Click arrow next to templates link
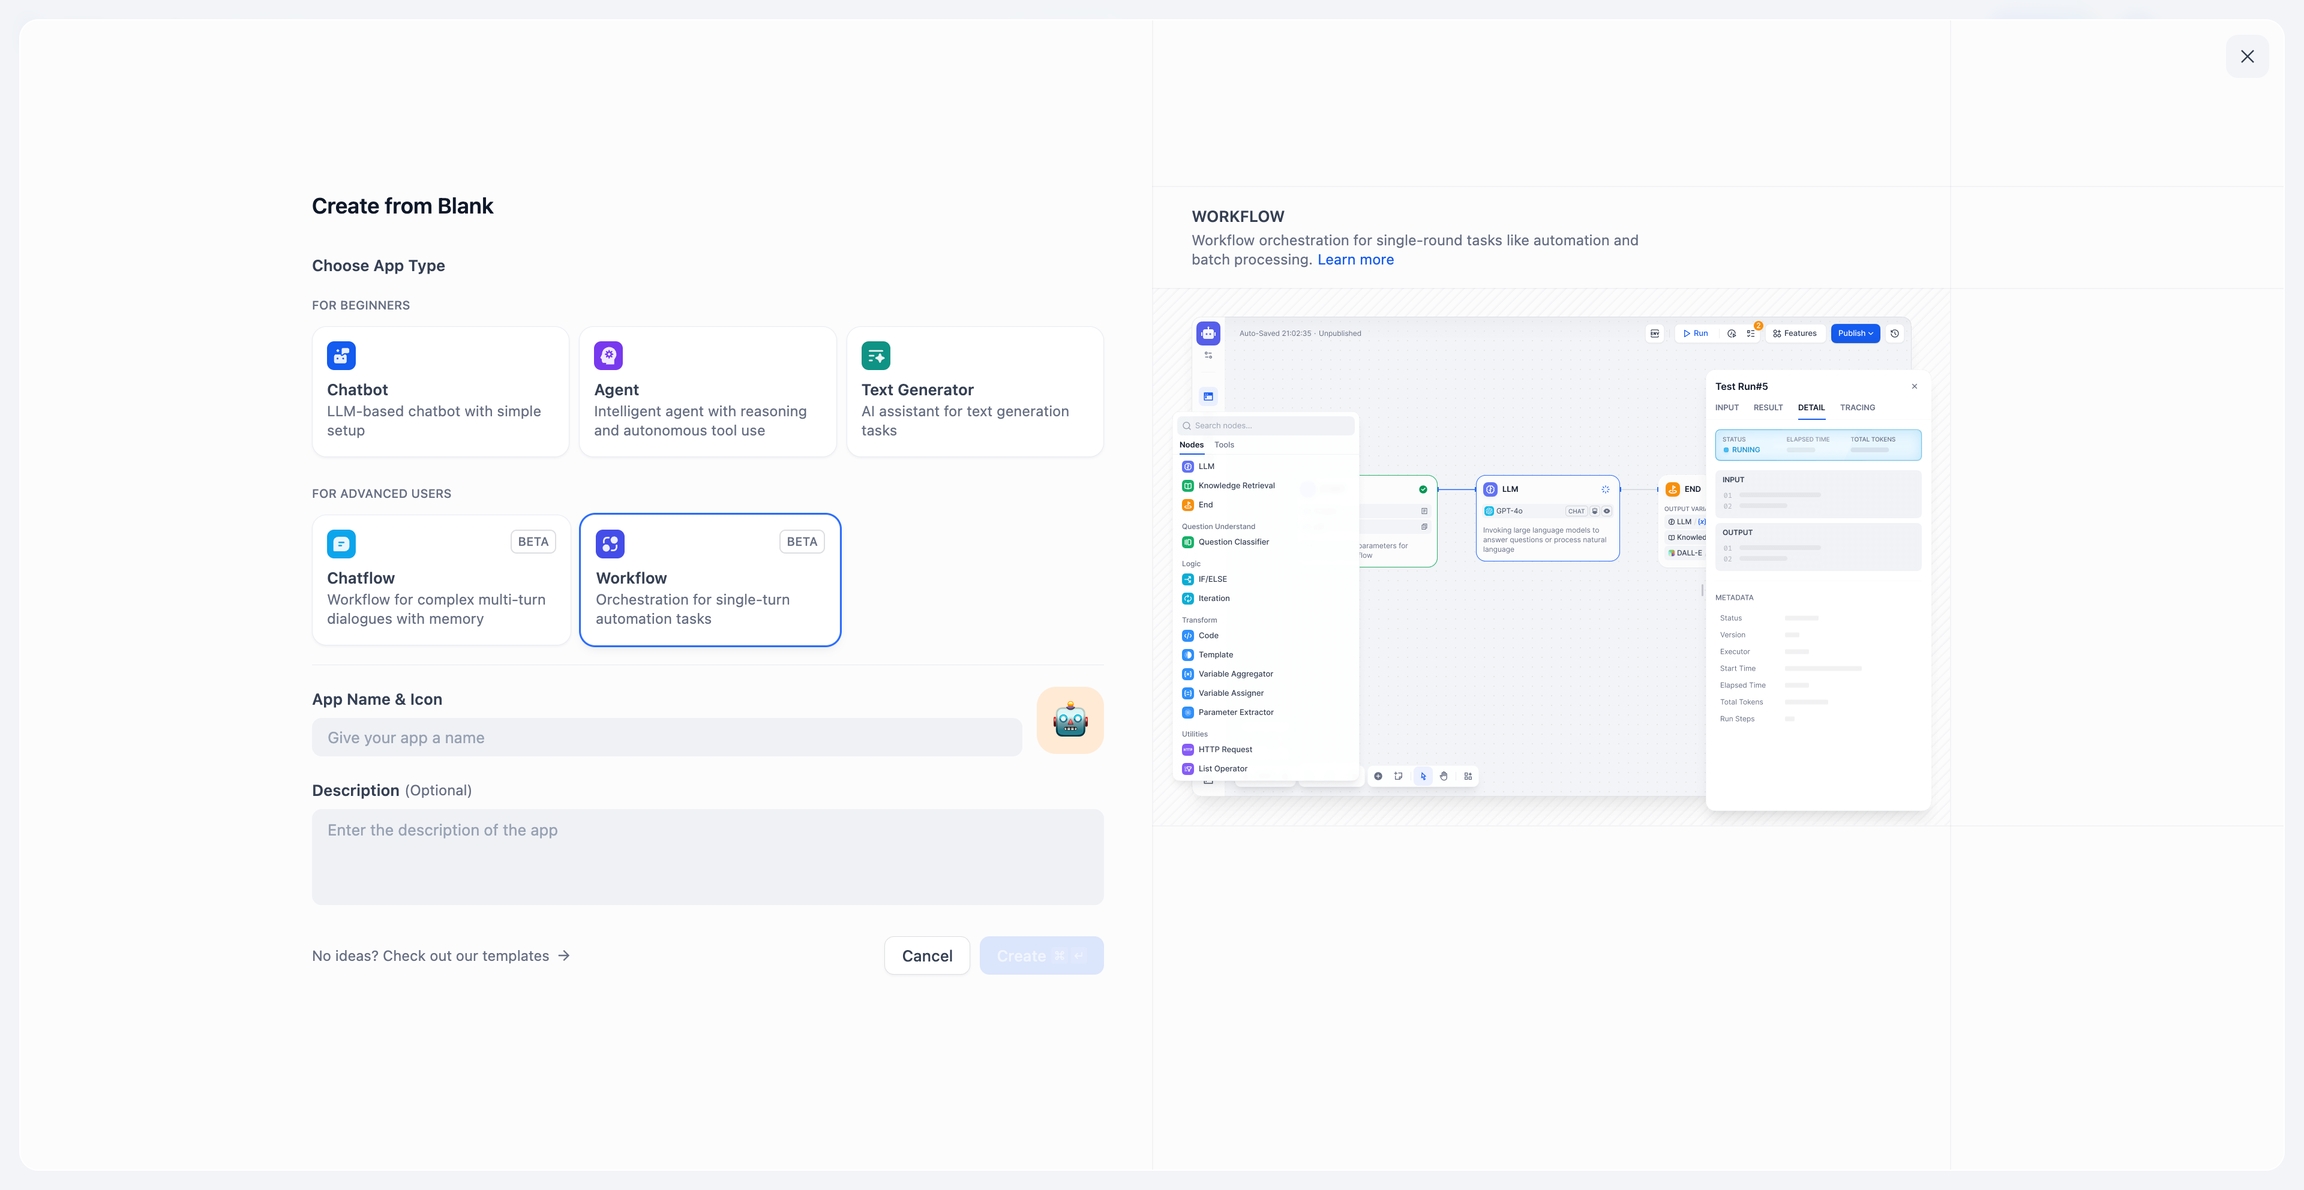This screenshot has height=1190, width=2304. pos(564,956)
